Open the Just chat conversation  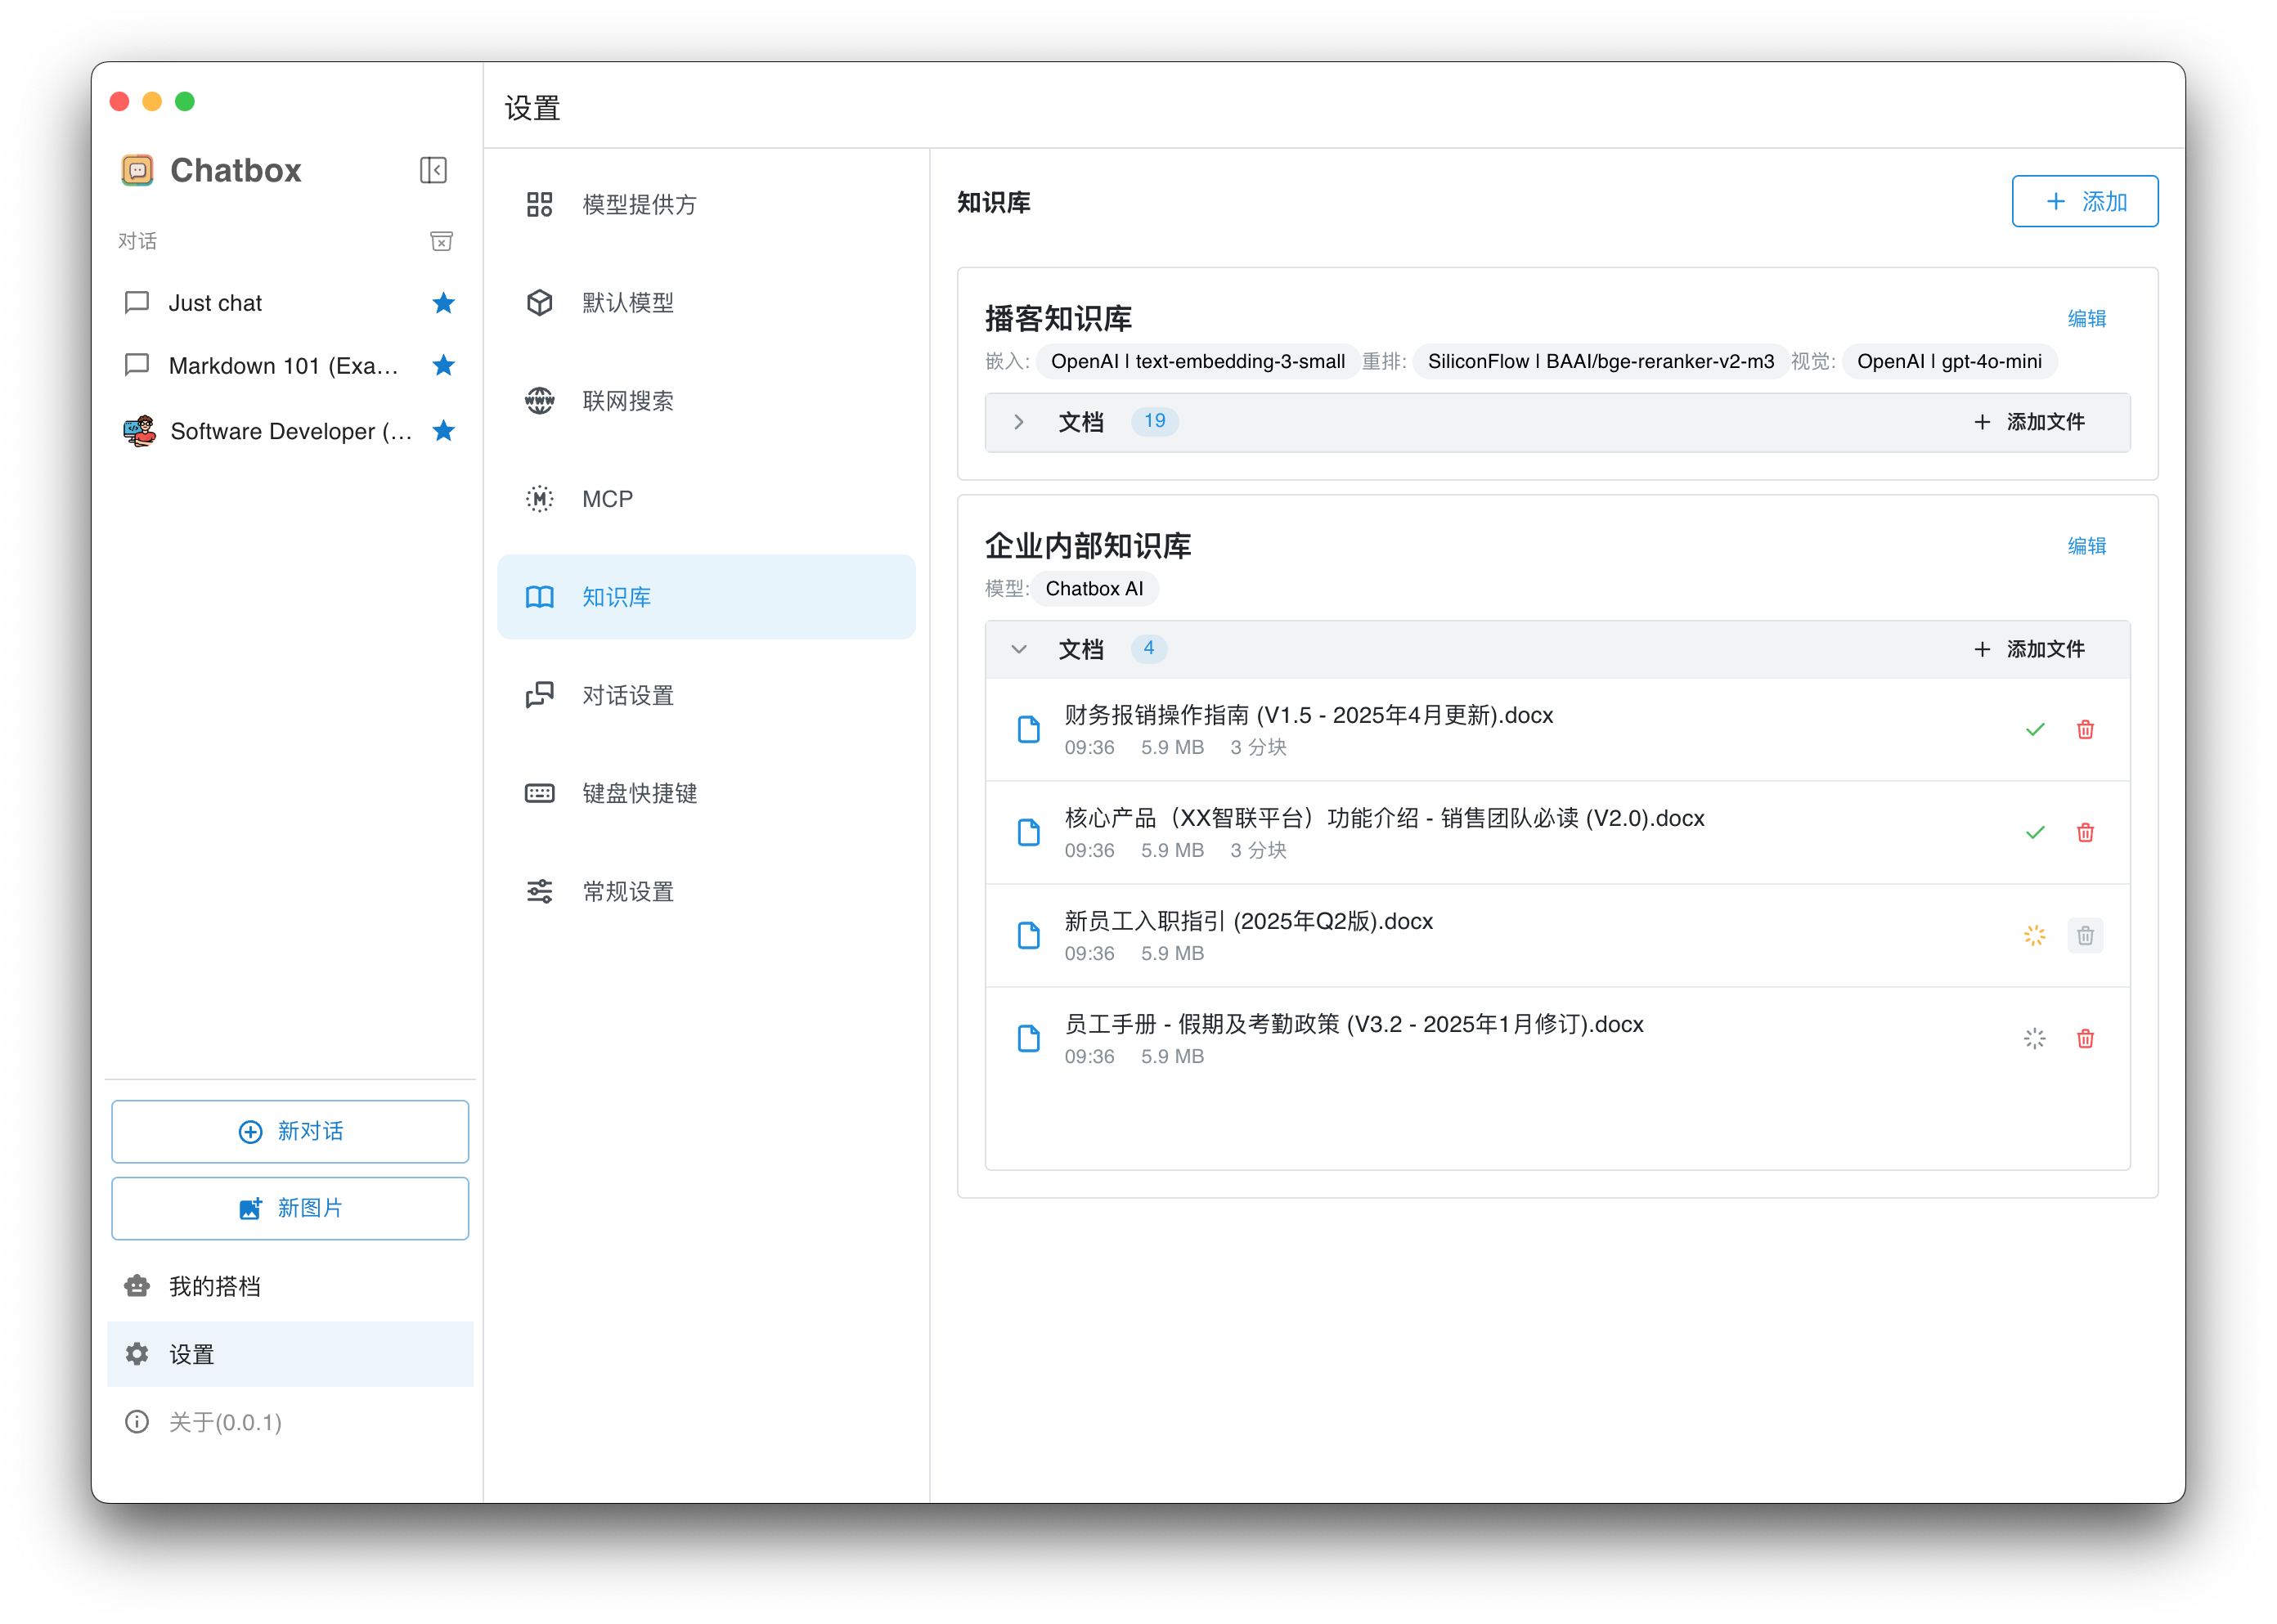click(x=290, y=303)
